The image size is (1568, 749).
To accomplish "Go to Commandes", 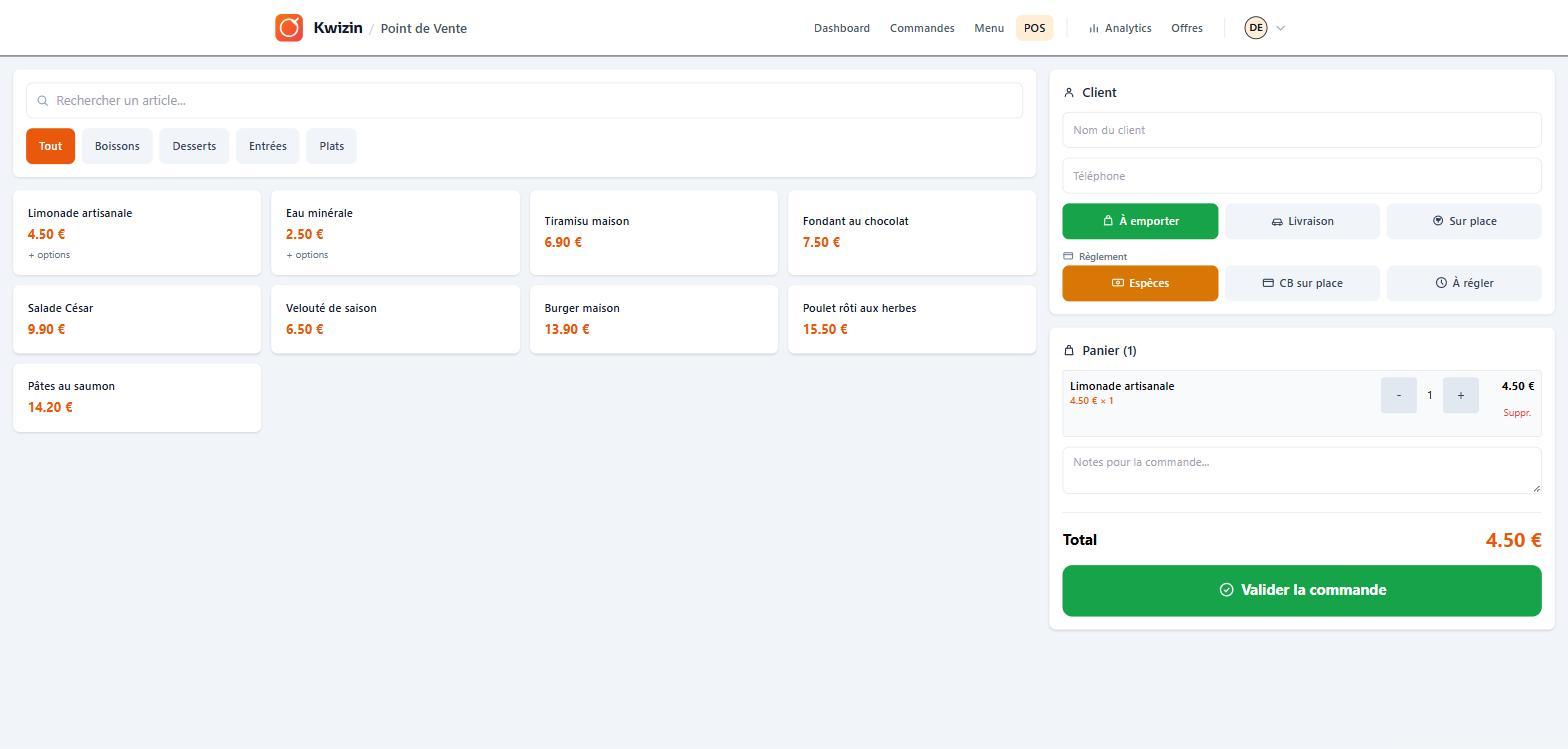I will click(922, 28).
